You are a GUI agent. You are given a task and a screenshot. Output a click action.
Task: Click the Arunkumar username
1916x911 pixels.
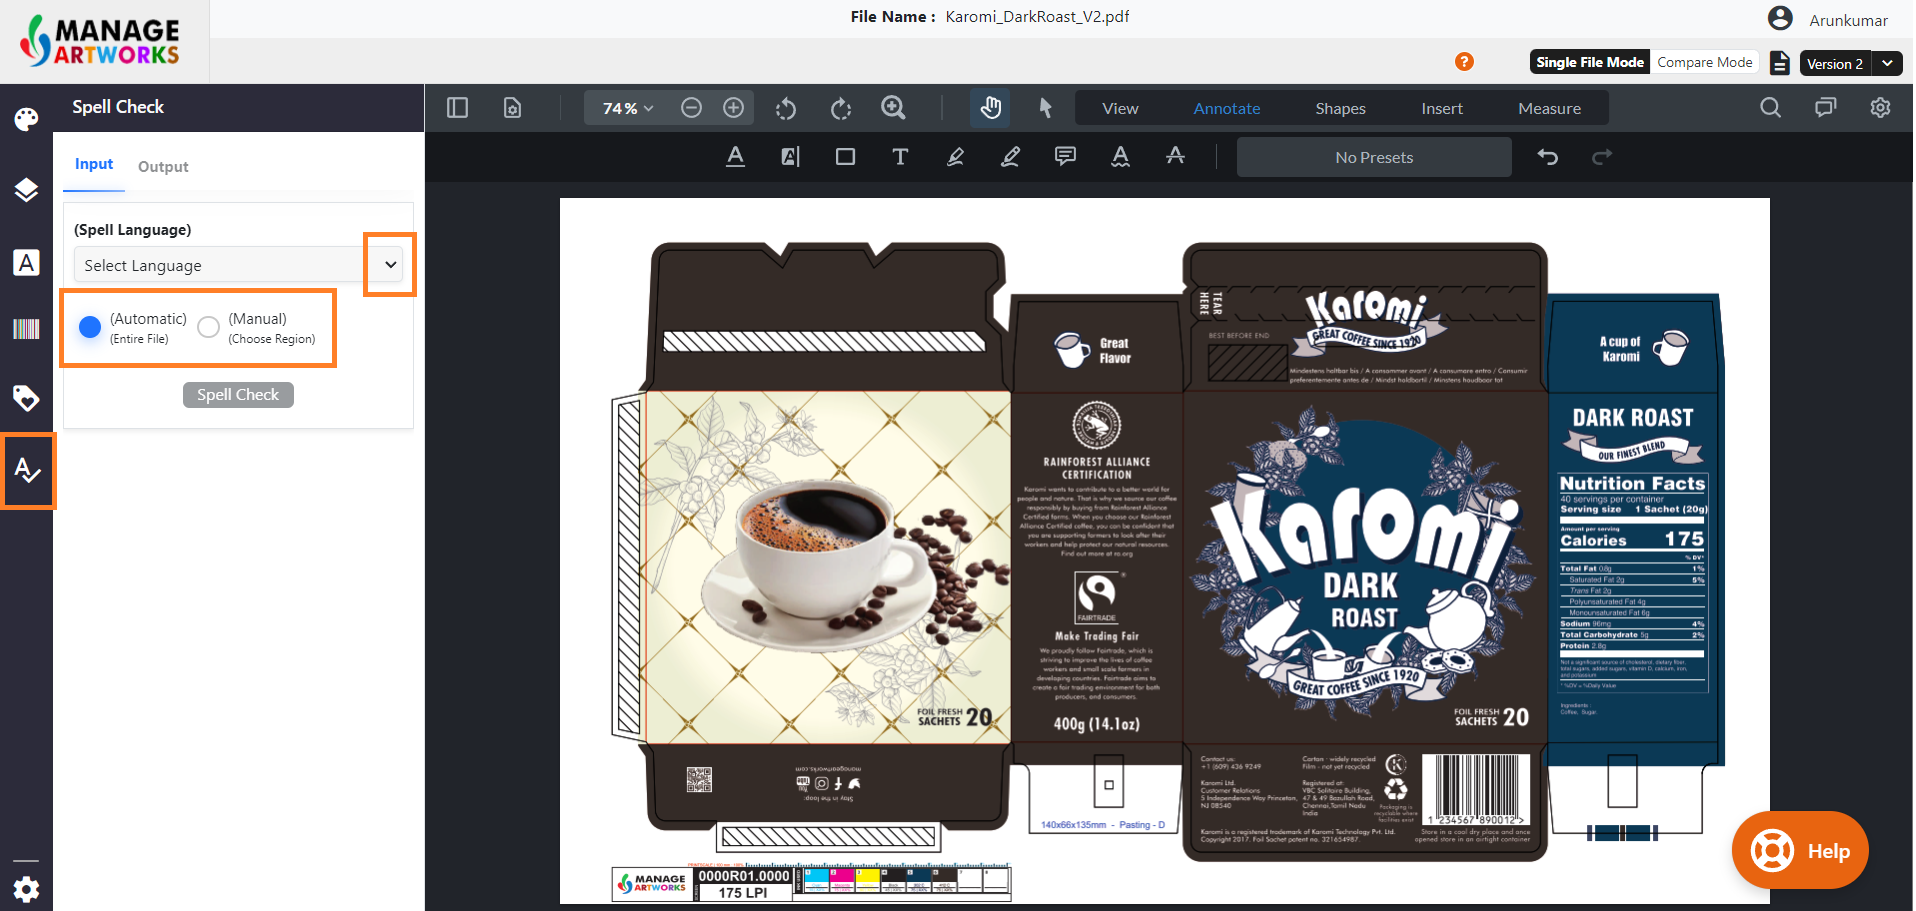pyautogui.click(x=1848, y=20)
